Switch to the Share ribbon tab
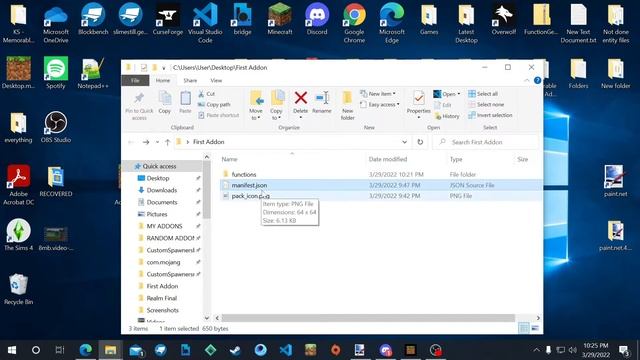 coord(190,80)
